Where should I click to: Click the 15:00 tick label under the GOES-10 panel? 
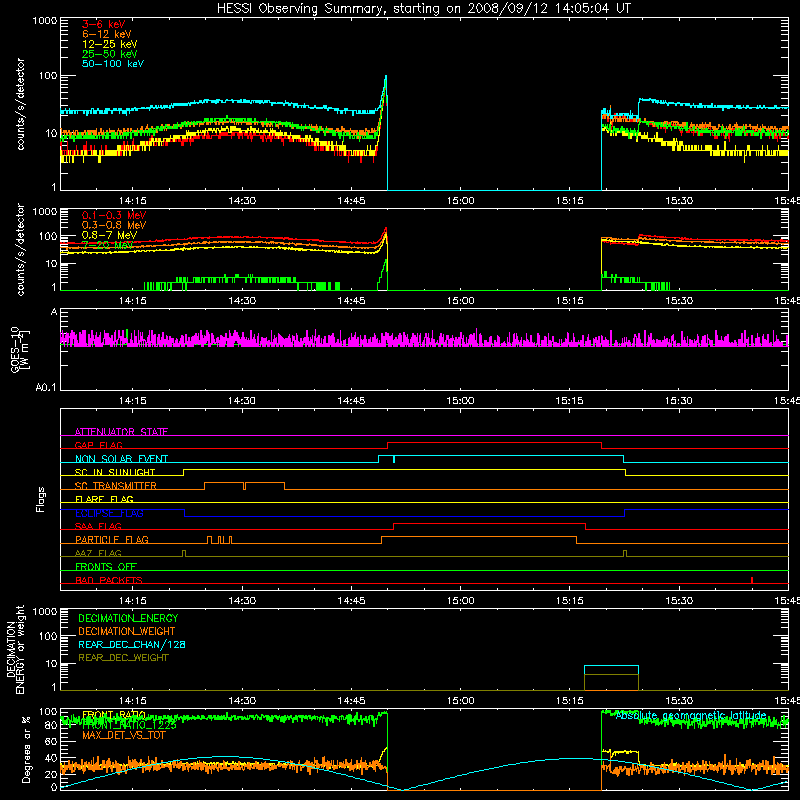pos(460,401)
